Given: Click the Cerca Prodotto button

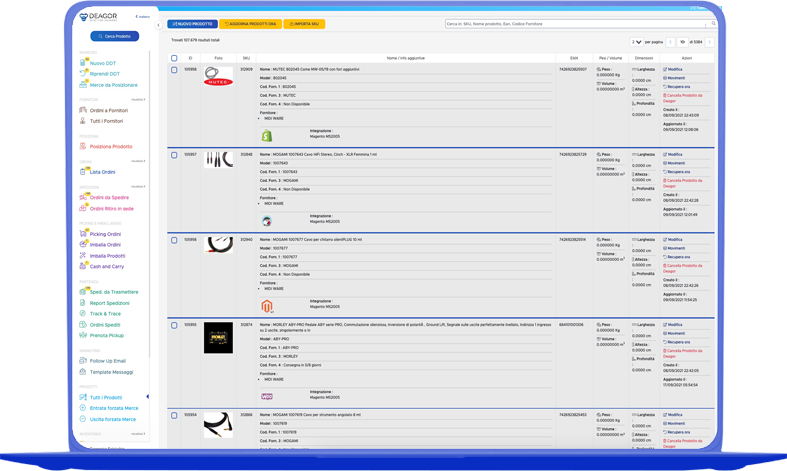Looking at the screenshot, I should 114,36.
